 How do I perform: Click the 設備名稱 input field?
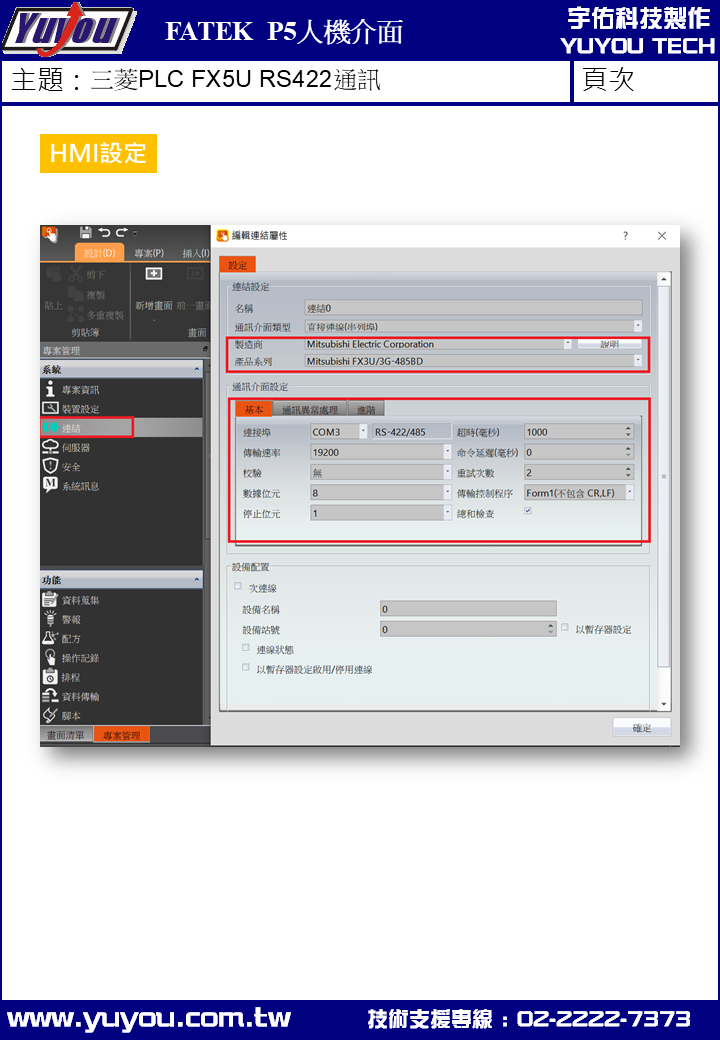click(468, 609)
